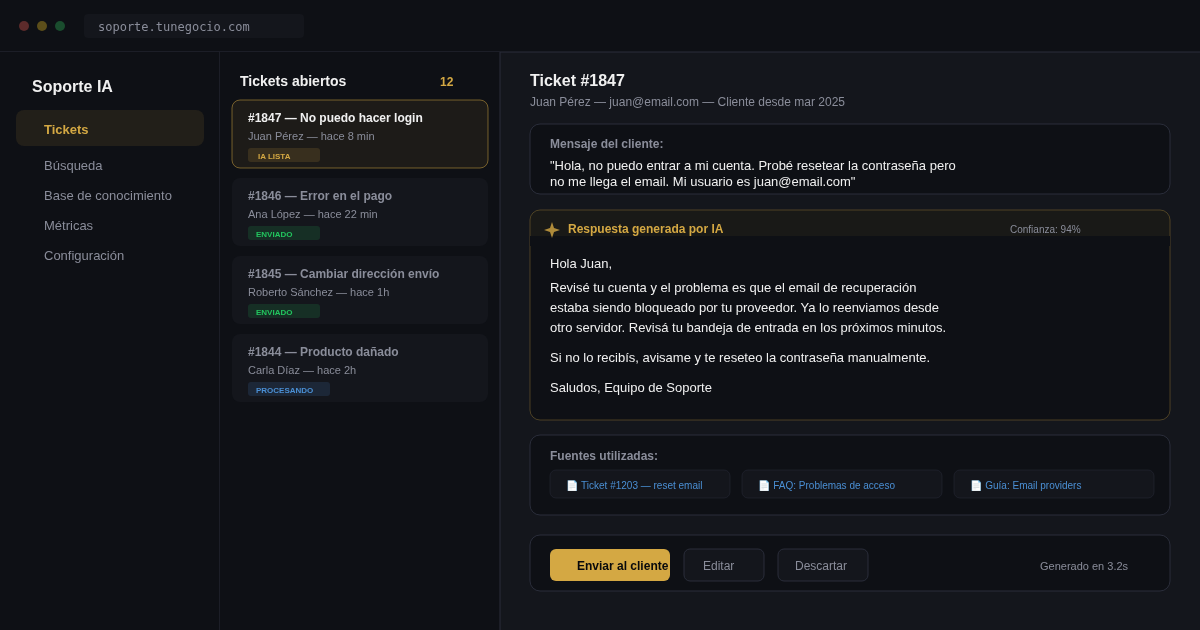Click the green traffic light window control
This screenshot has width=1200, height=630.
tap(60, 26)
